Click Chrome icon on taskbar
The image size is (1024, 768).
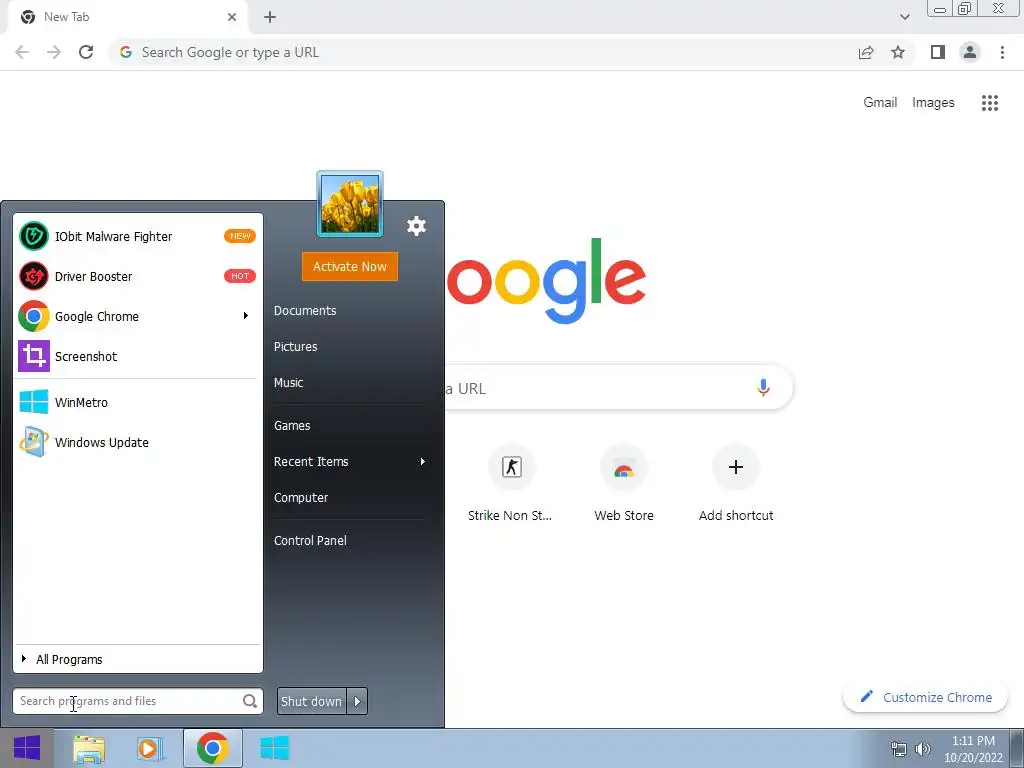point(212,748)
